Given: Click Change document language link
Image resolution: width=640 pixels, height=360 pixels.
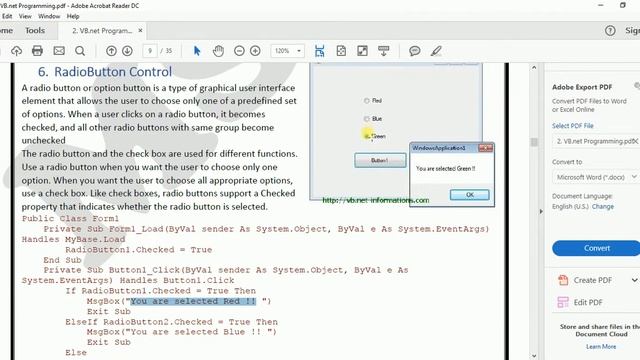Looking at the screenshot, I should tap(603, 207).
